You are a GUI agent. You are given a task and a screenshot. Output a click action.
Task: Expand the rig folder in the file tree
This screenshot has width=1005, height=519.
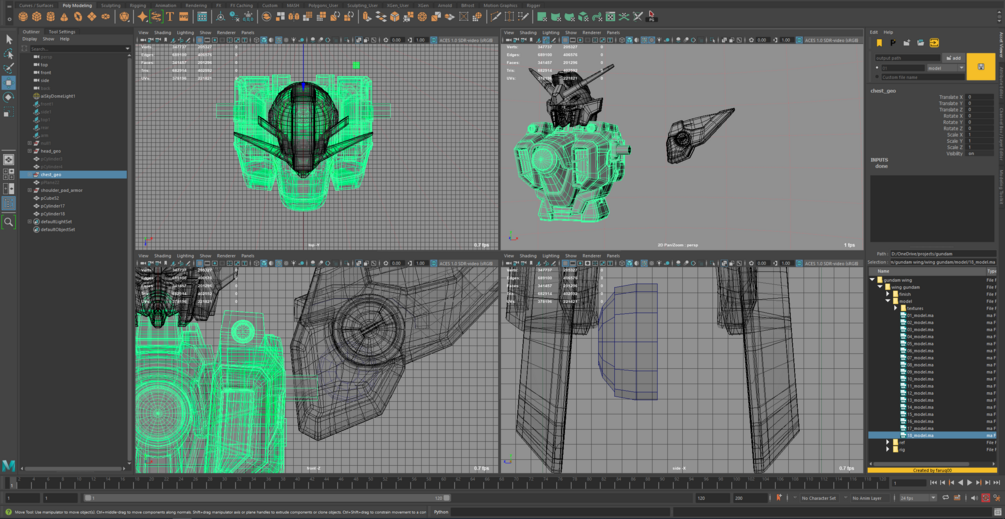pos(888,449)
